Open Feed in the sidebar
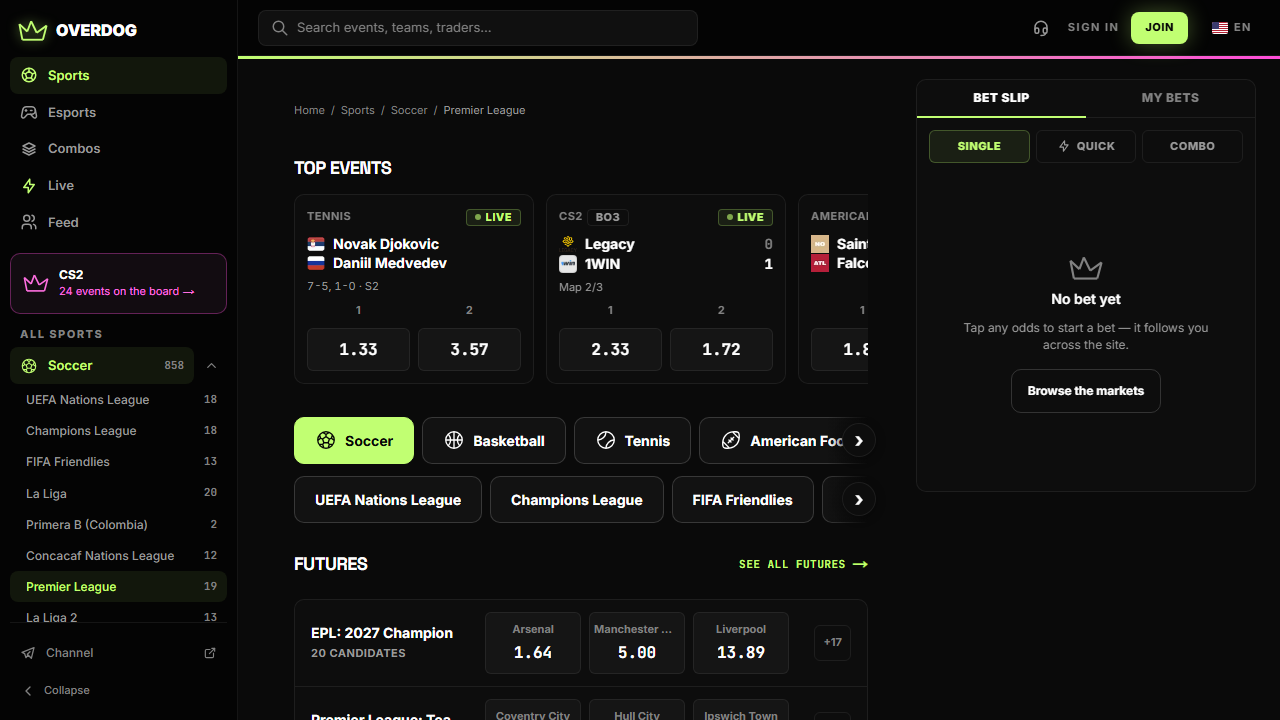 coord(118,222)
